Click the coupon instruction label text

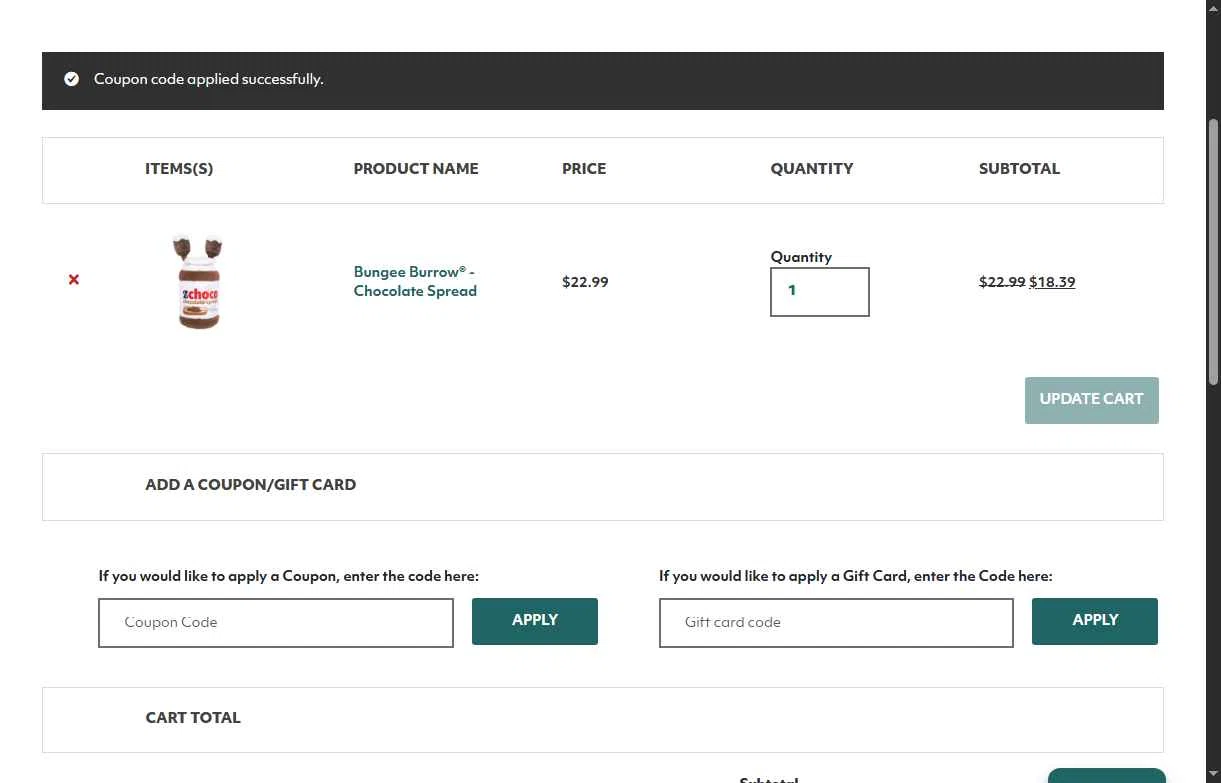click(289, 576)
